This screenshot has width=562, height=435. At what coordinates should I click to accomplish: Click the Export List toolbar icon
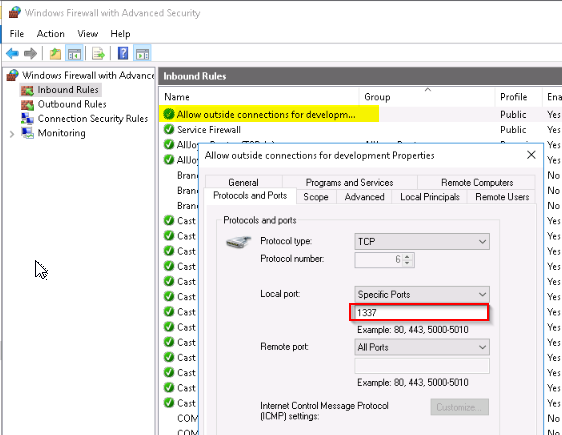point(98,54)
